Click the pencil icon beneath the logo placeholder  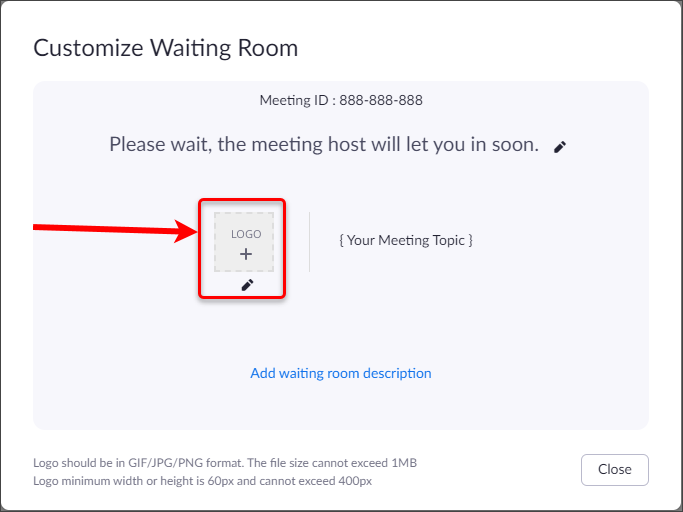pyautogui.click(x=247, y=285)
